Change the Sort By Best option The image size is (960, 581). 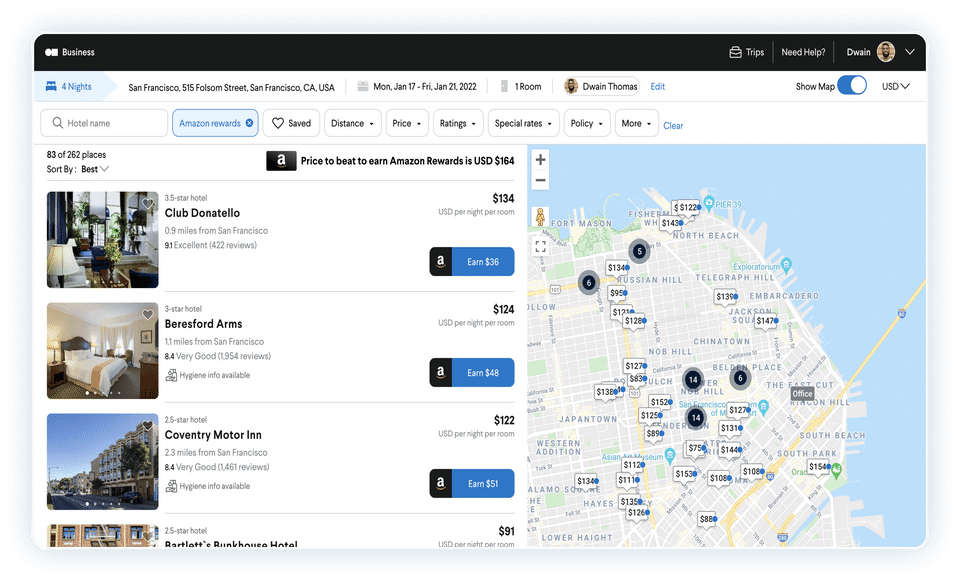tap(95, 169)
